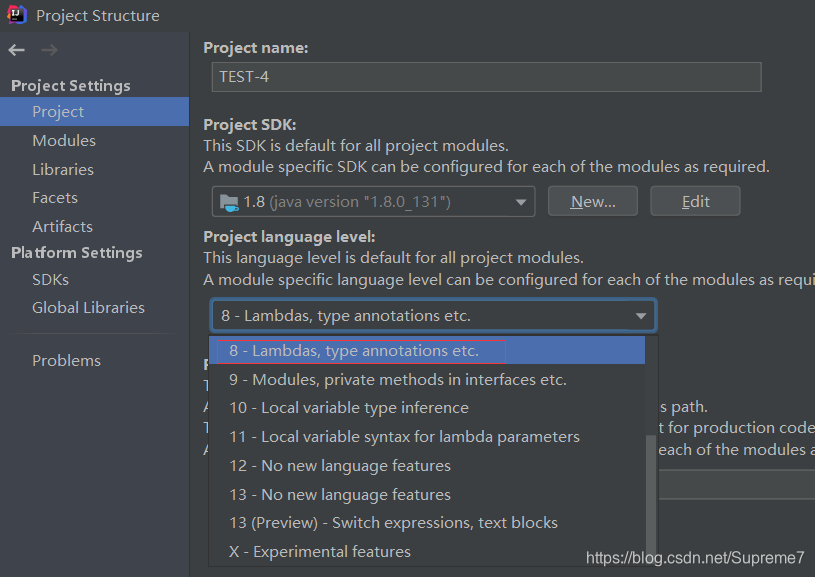This screenshot has width=815, height=577.
Task: Click the Project name text field
Action: coord(486,77)
